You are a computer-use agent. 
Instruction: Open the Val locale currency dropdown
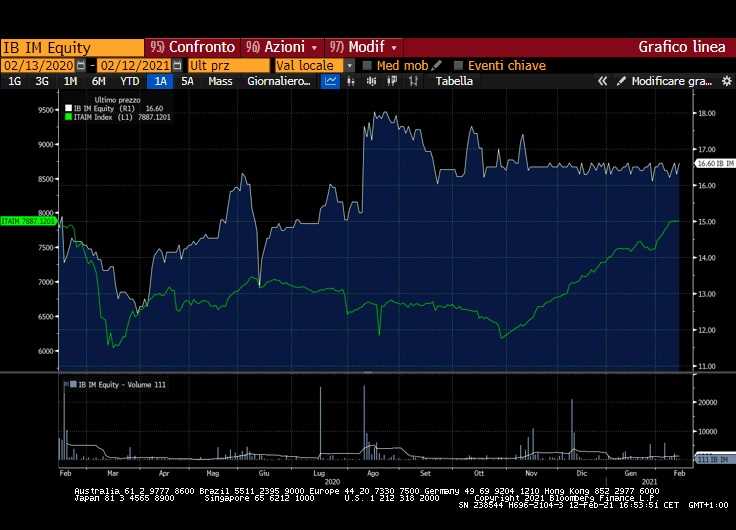[x=349, y=65]
